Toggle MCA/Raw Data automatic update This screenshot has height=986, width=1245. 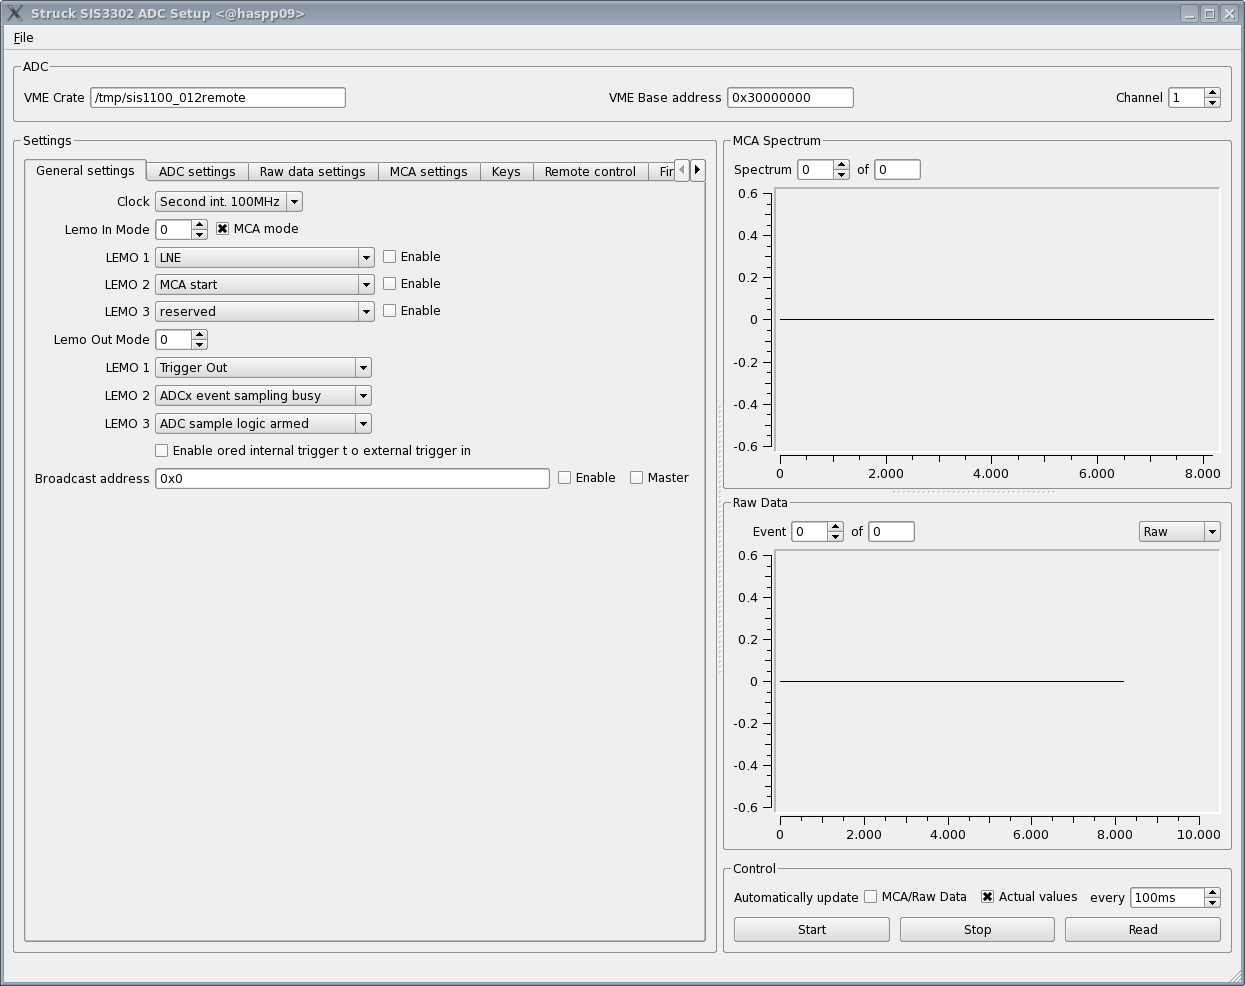click(x=870, y=897)
